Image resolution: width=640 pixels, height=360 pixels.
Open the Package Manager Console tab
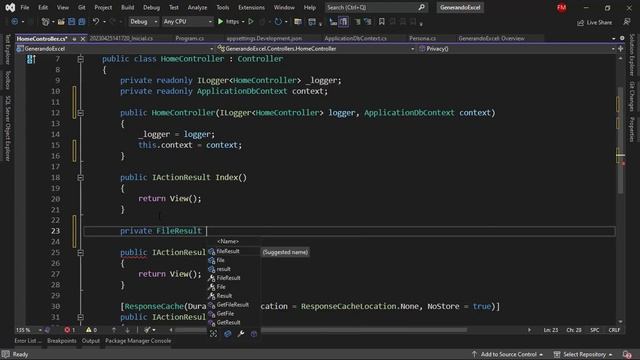[138, 341]
